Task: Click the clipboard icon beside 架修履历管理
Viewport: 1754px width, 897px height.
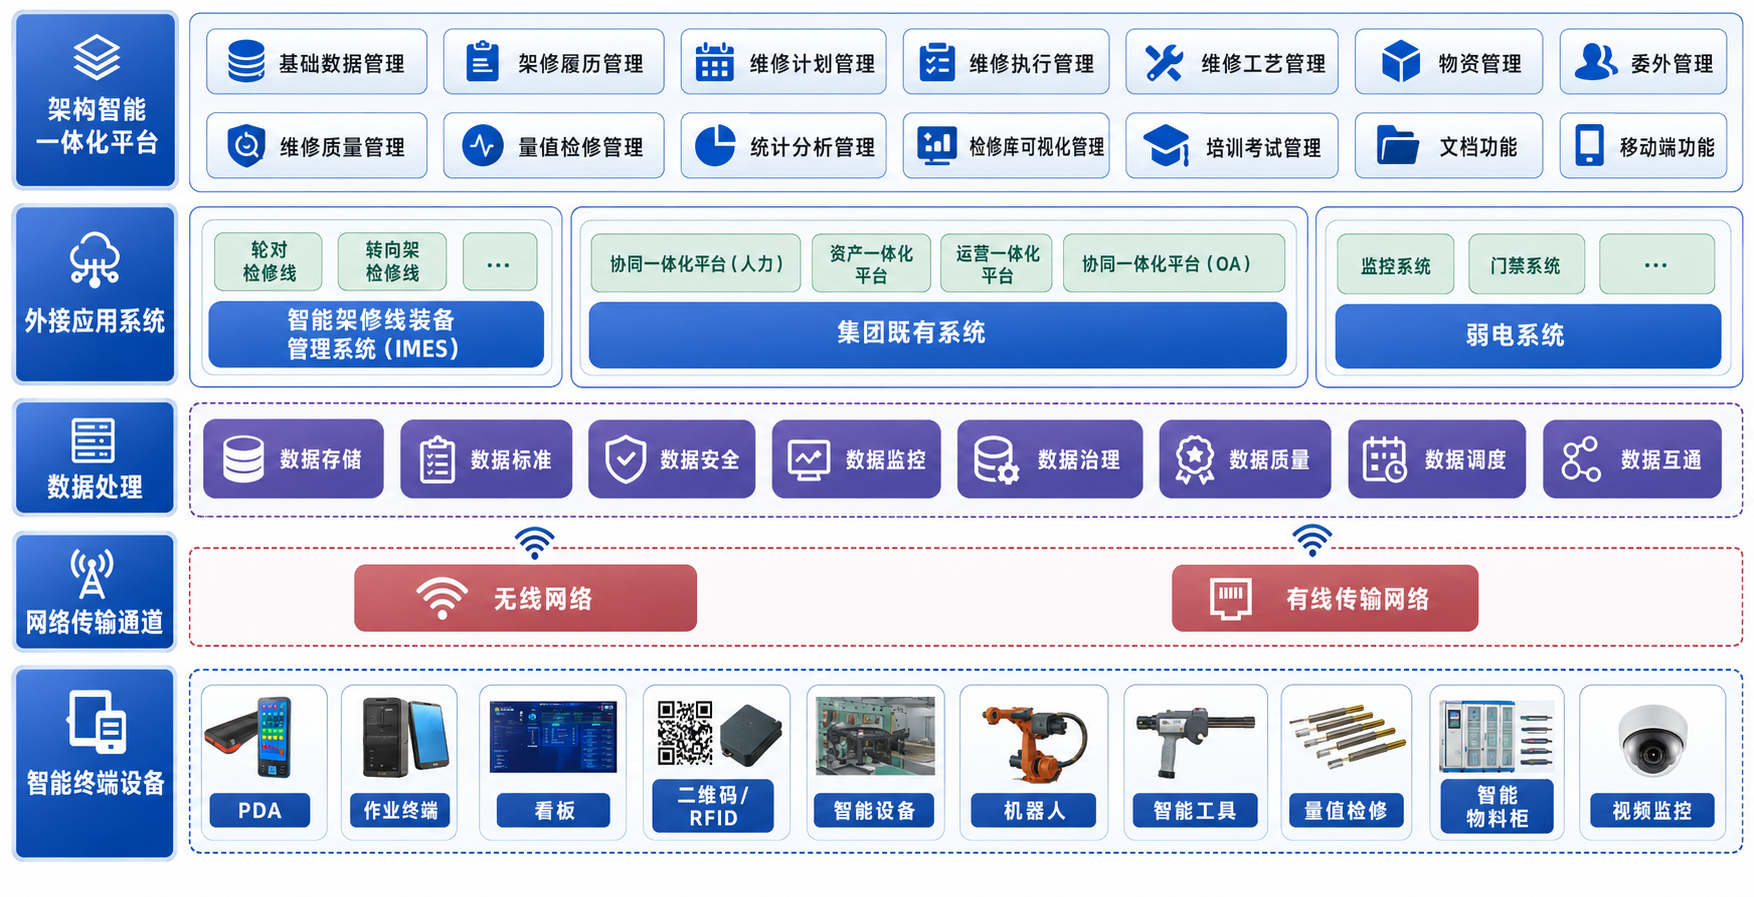Action: point(483,61)
